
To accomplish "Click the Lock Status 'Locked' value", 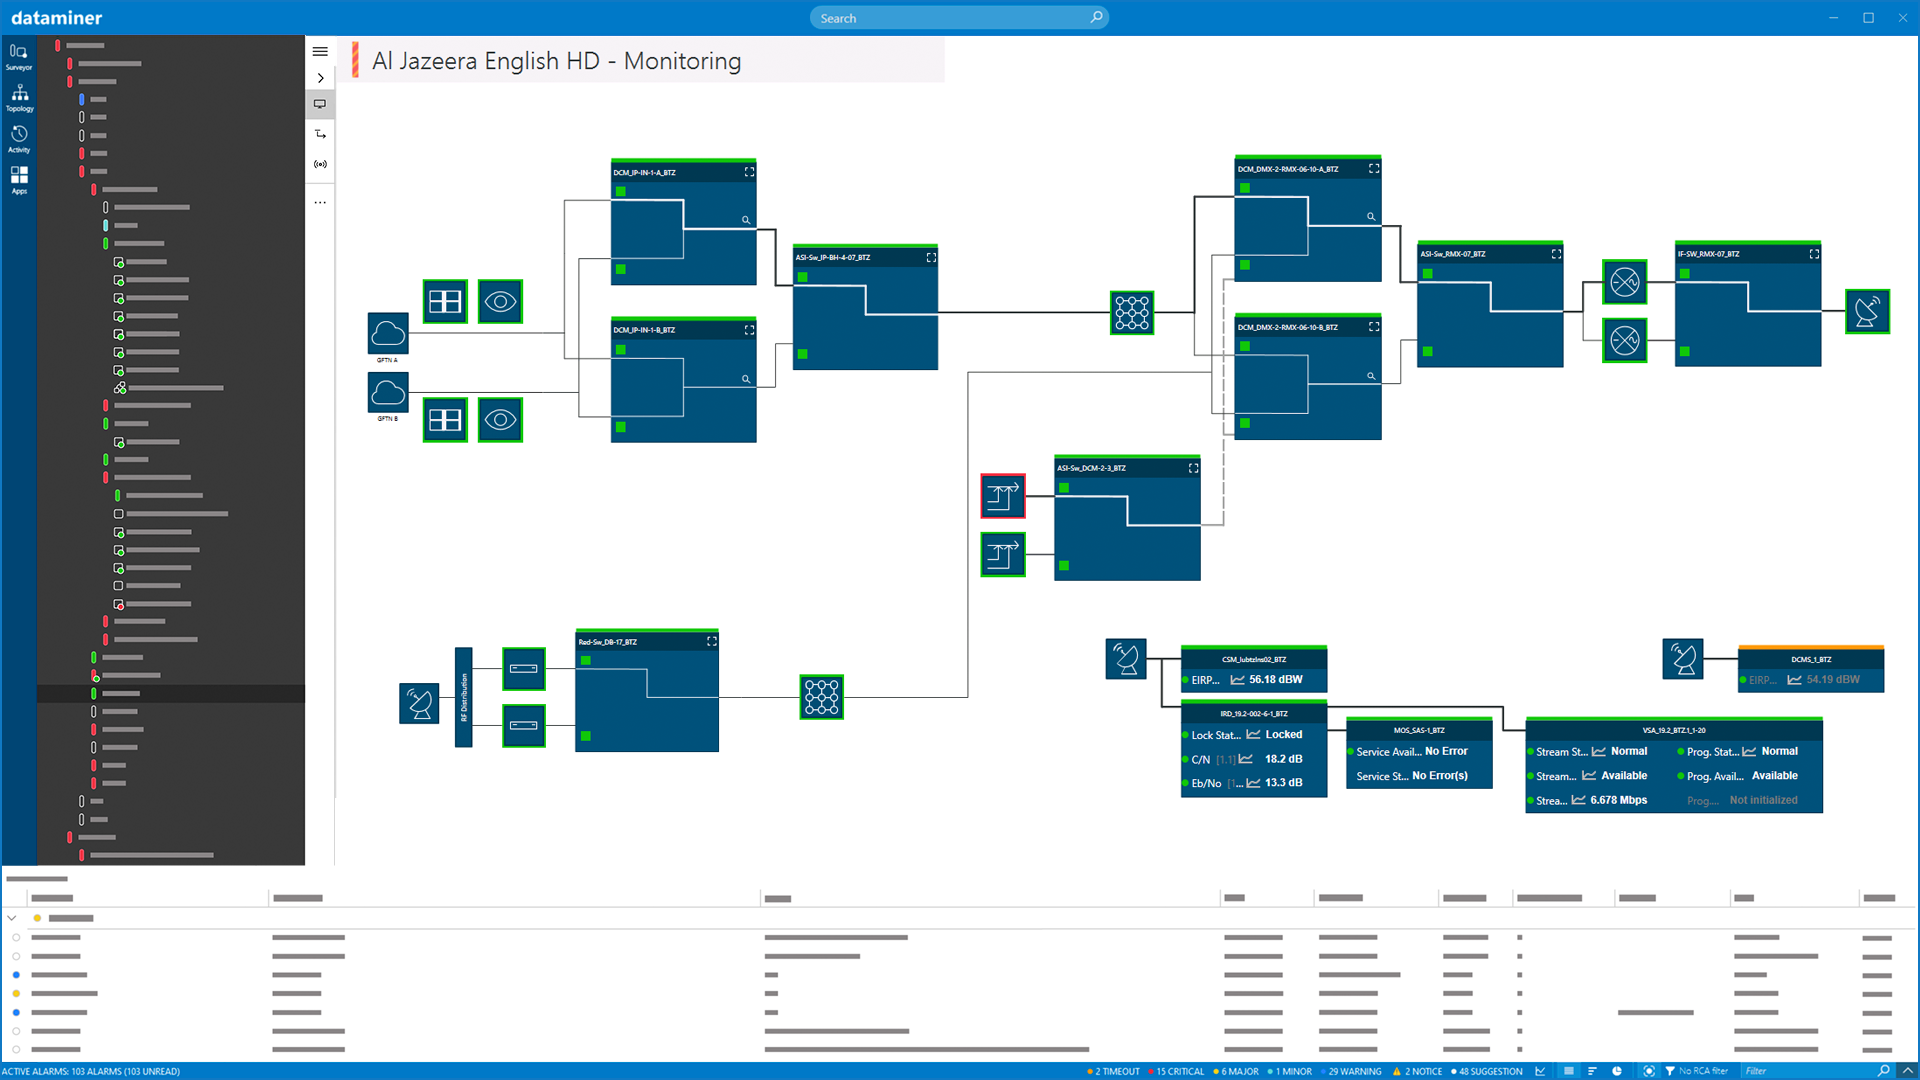I will (1283, 735).
